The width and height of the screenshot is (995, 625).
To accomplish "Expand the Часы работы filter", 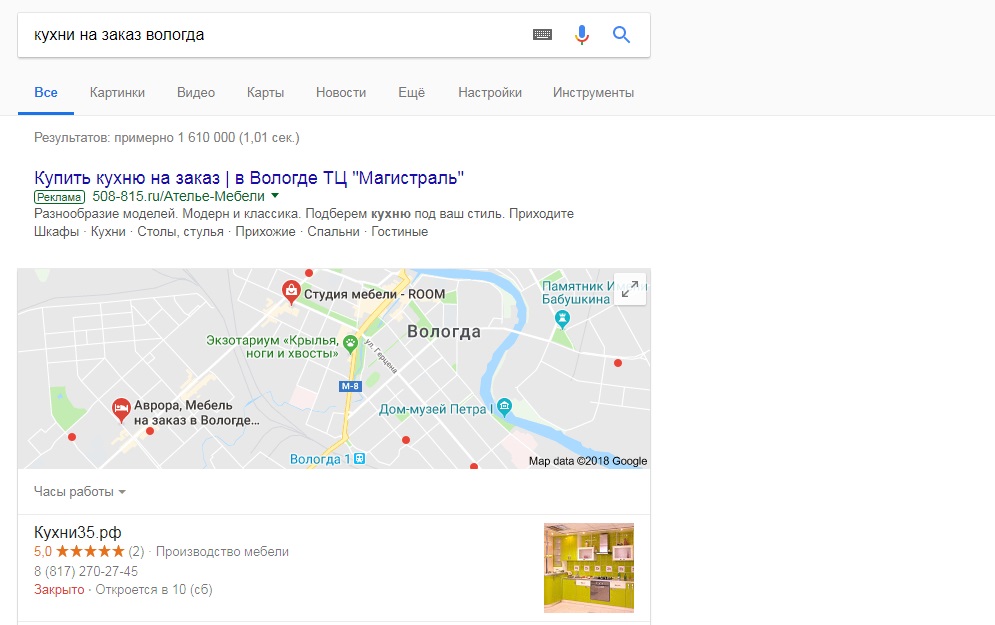I will pyautogui.click(x=79, y=492).
